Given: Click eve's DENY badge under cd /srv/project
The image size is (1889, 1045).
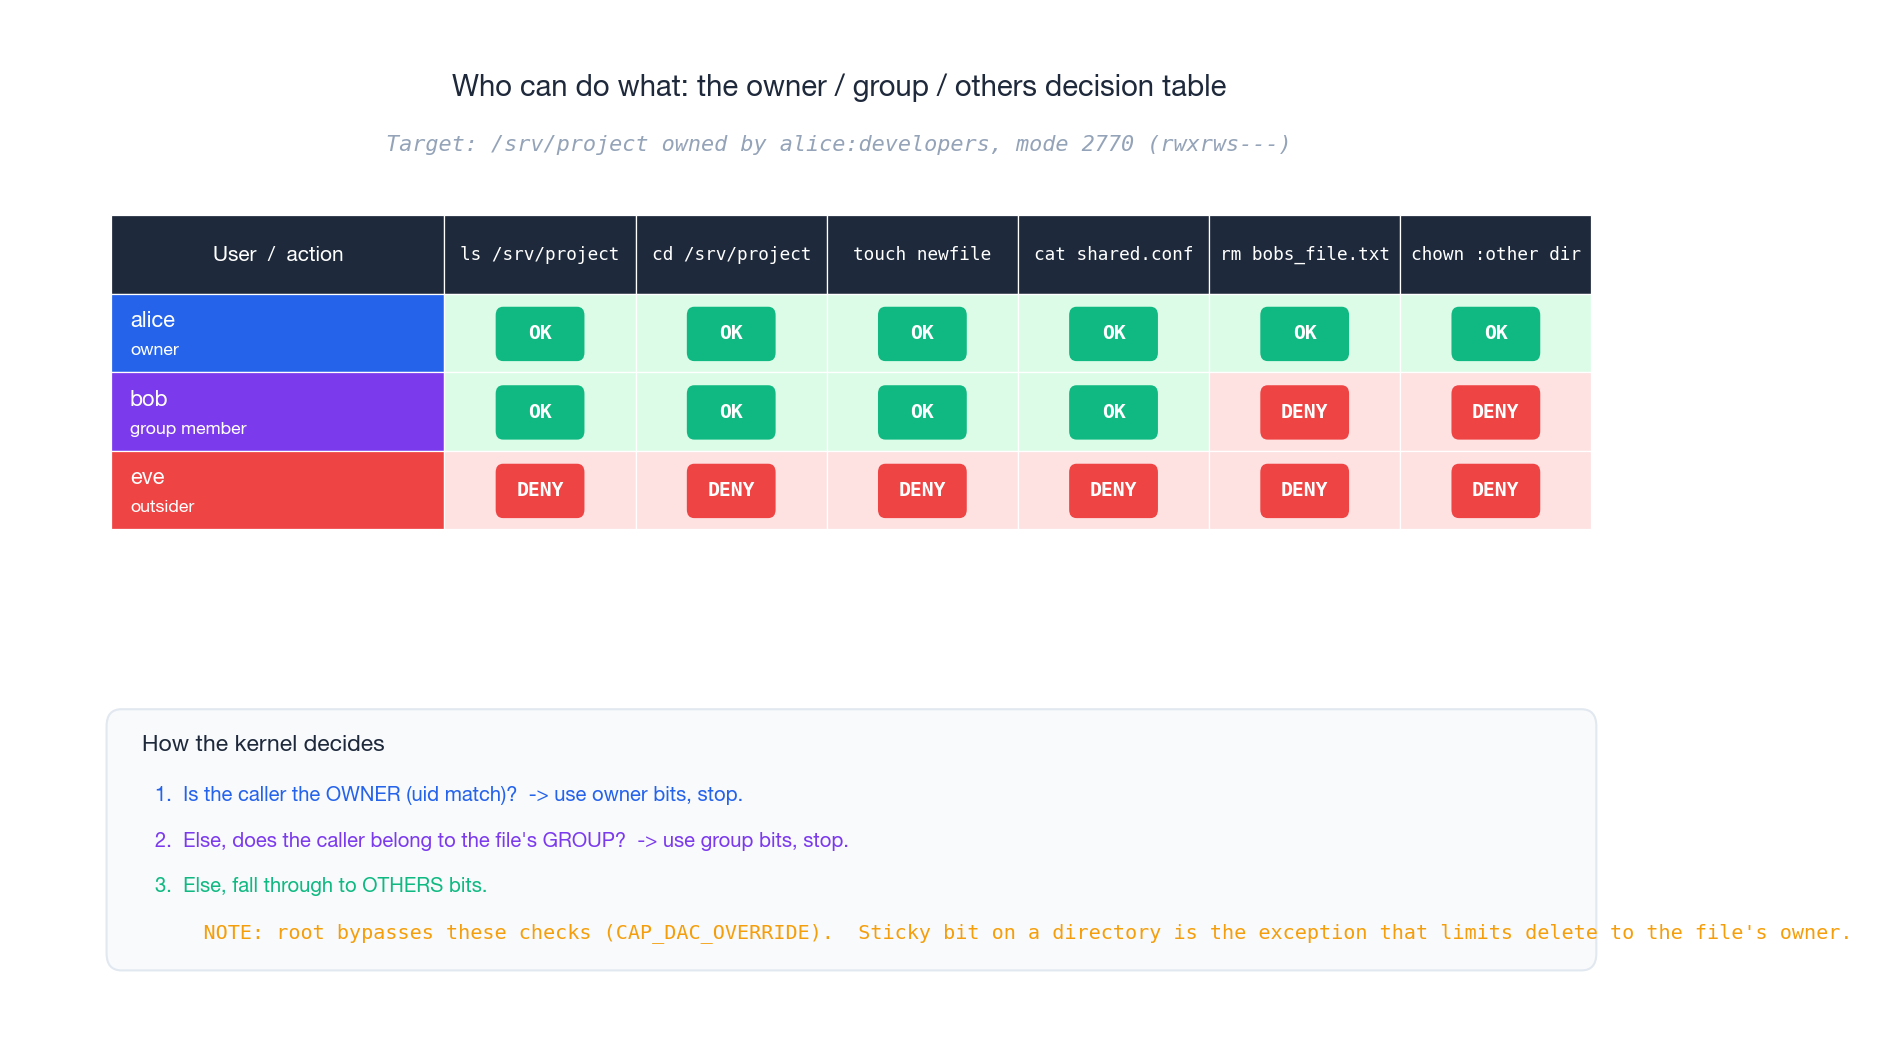Looking at the screenshot, I should pyautogui.click(x=730, y=490).
